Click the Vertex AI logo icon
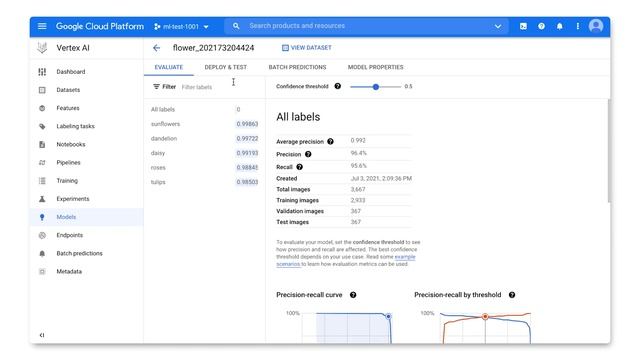640x360 pixels. (x=42, y=48)
